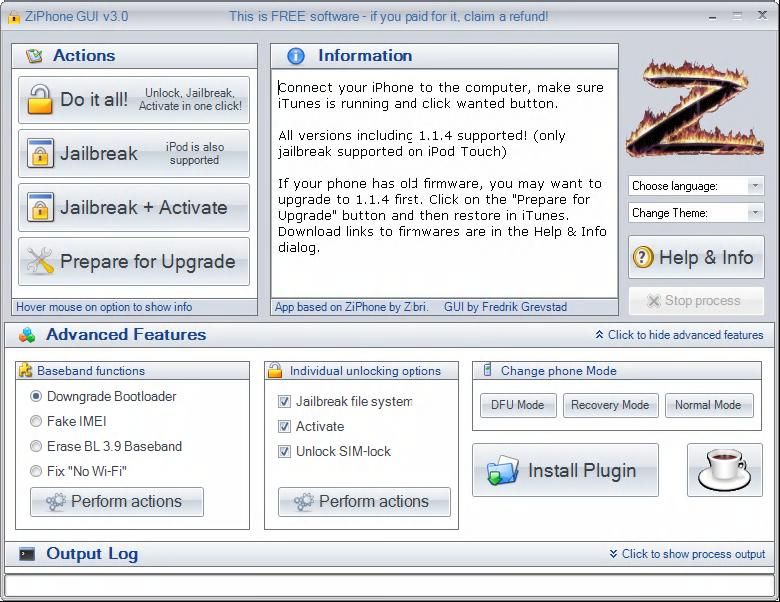The image size is (780, 602).
Task: Toggle the Activate checkbox
Action: point(285,426)
